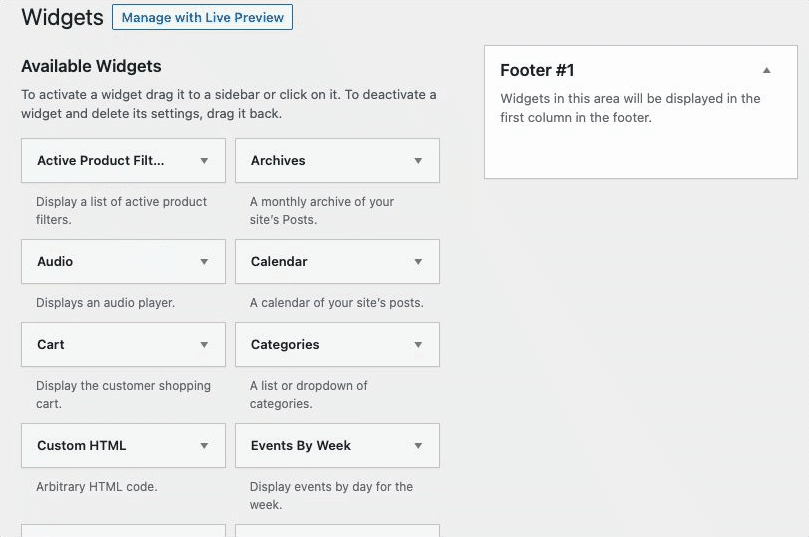The width and height of the screenshot is (809, 537).
Task: Expand the Active Product Filters widget arrow
Action: tap(204, 160)
